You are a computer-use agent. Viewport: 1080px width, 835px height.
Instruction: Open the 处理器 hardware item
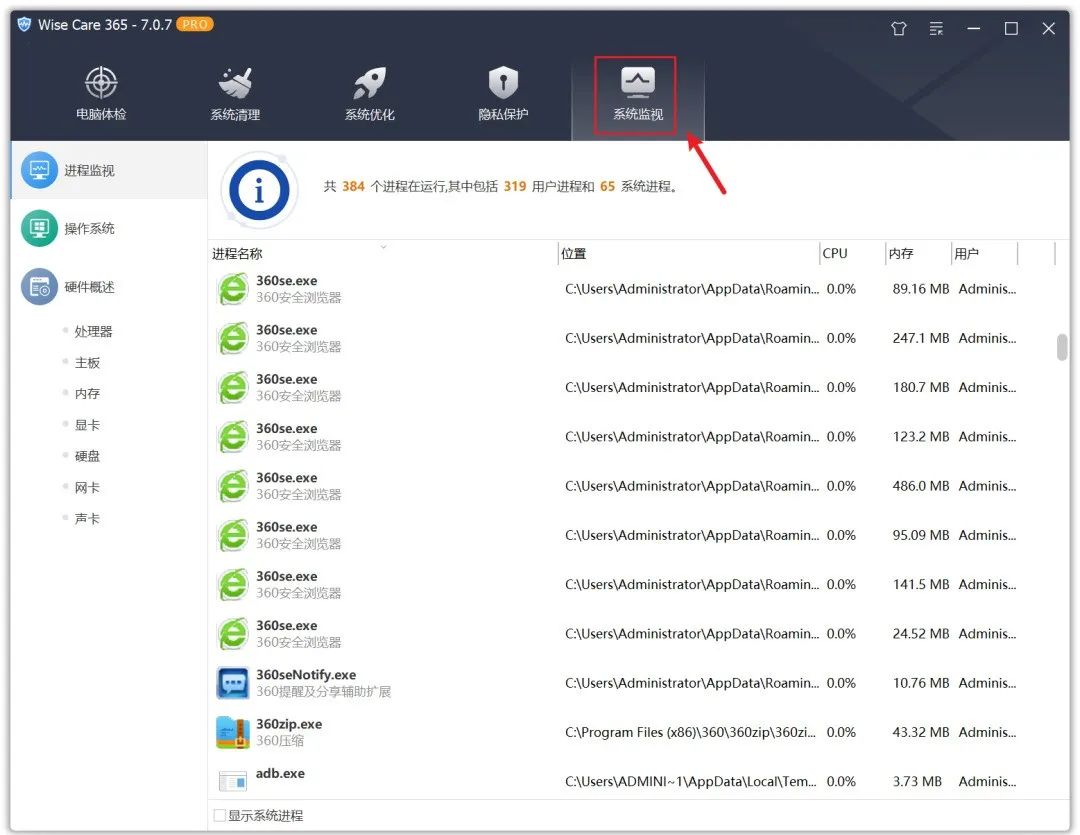93,331
